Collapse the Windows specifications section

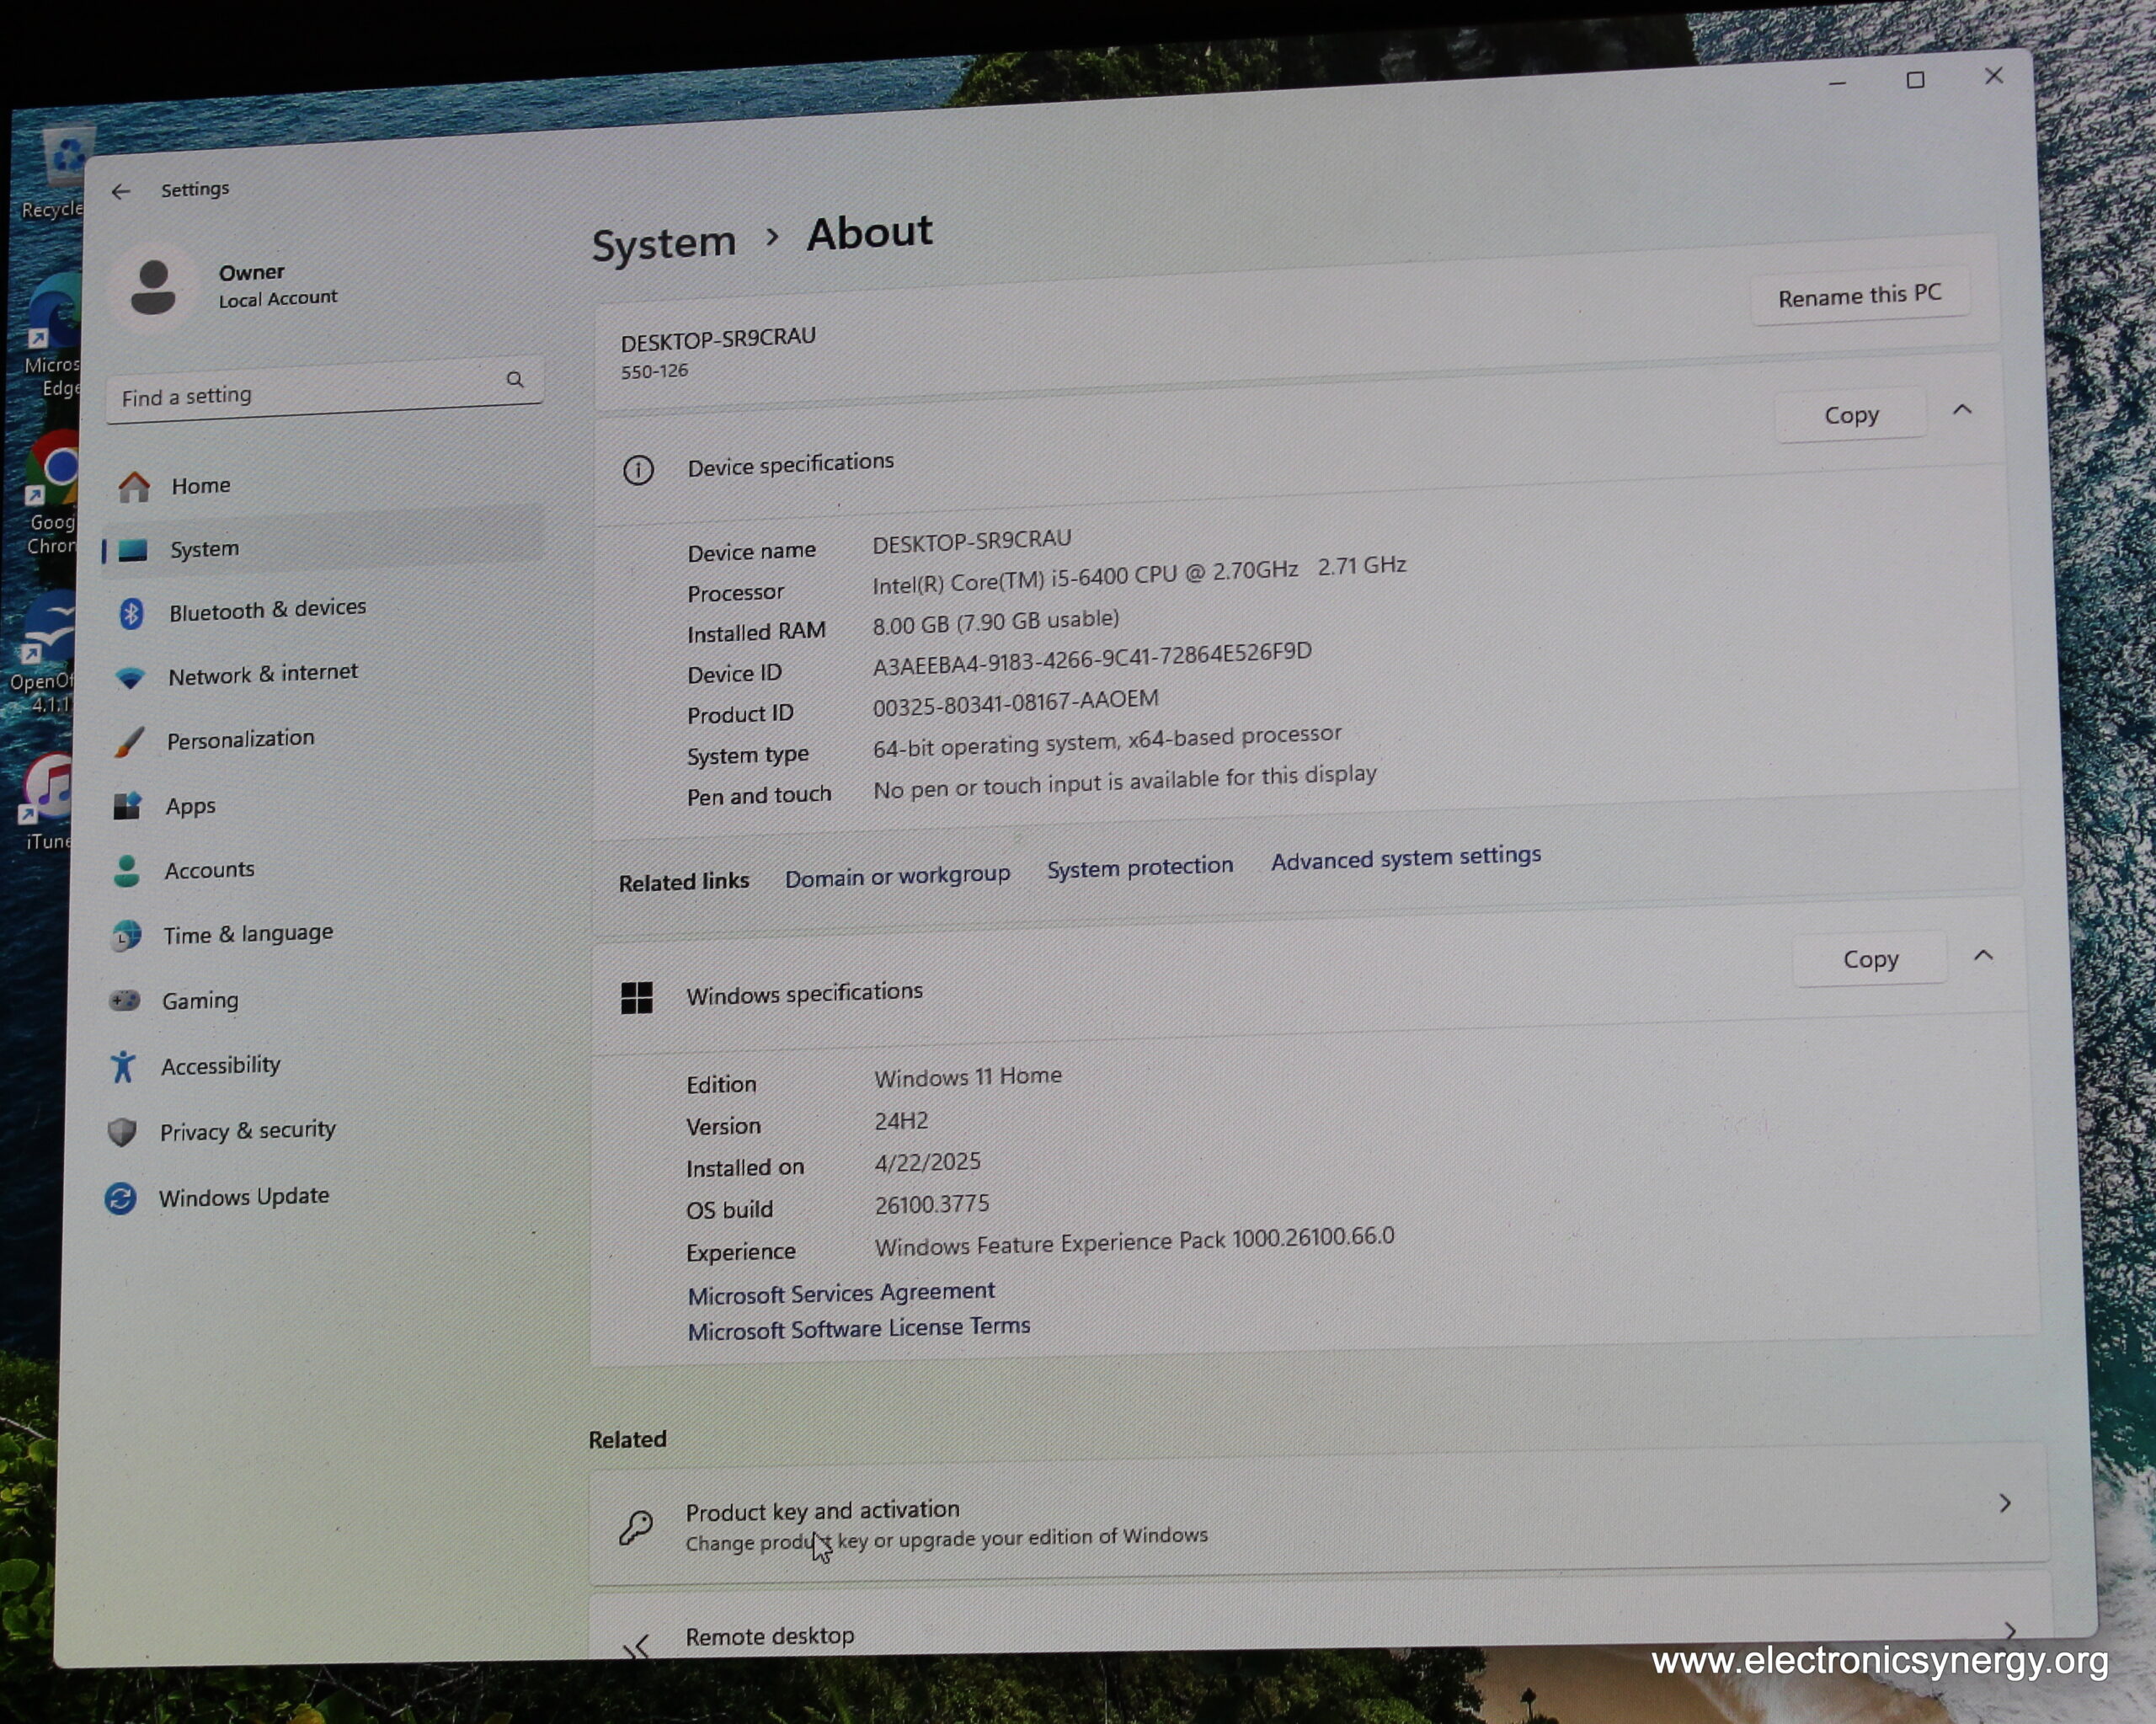pyautogui.click(x=1984, y=956)
